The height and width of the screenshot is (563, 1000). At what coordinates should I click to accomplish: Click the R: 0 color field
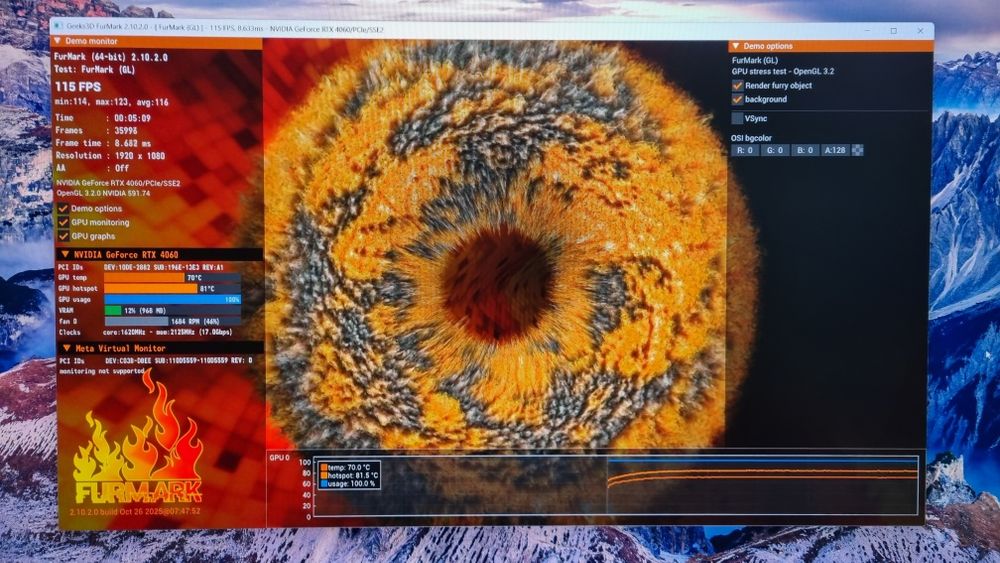[x=744, y=150]
